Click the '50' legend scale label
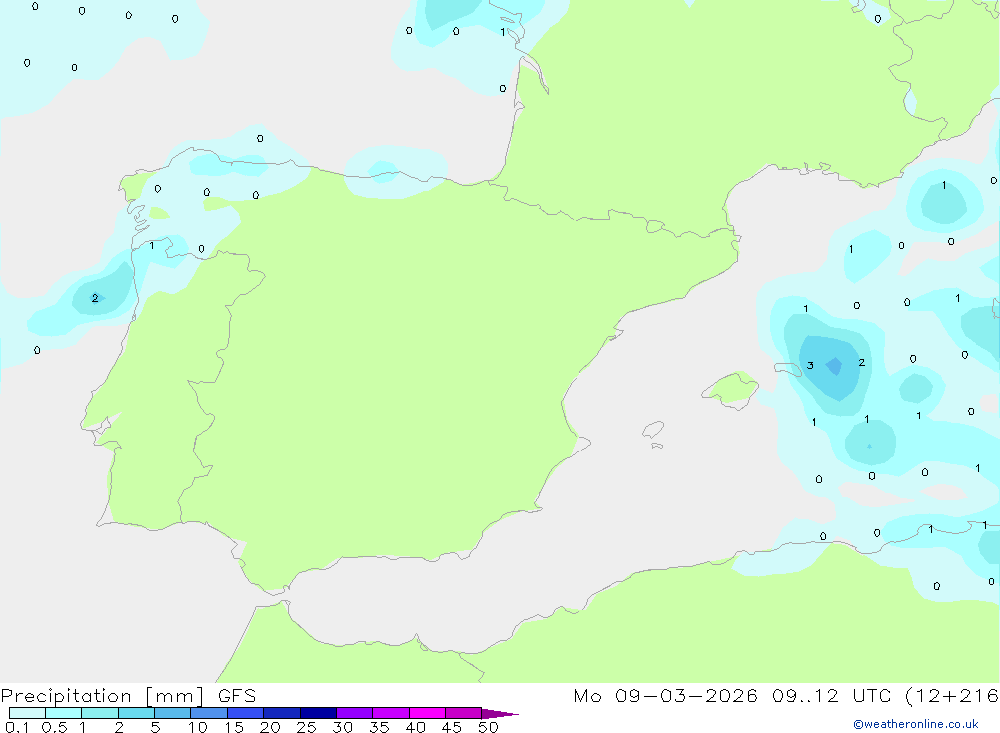 tap(489, 727)
